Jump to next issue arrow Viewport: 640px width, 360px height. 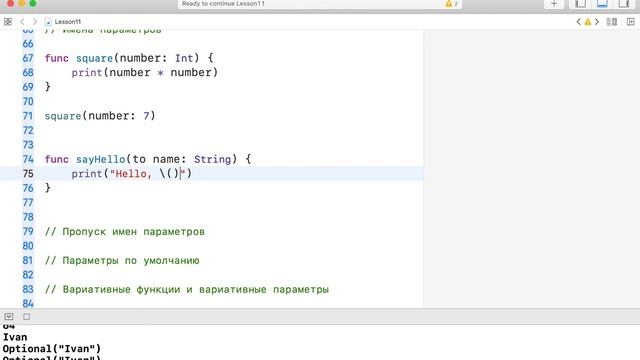597,22
